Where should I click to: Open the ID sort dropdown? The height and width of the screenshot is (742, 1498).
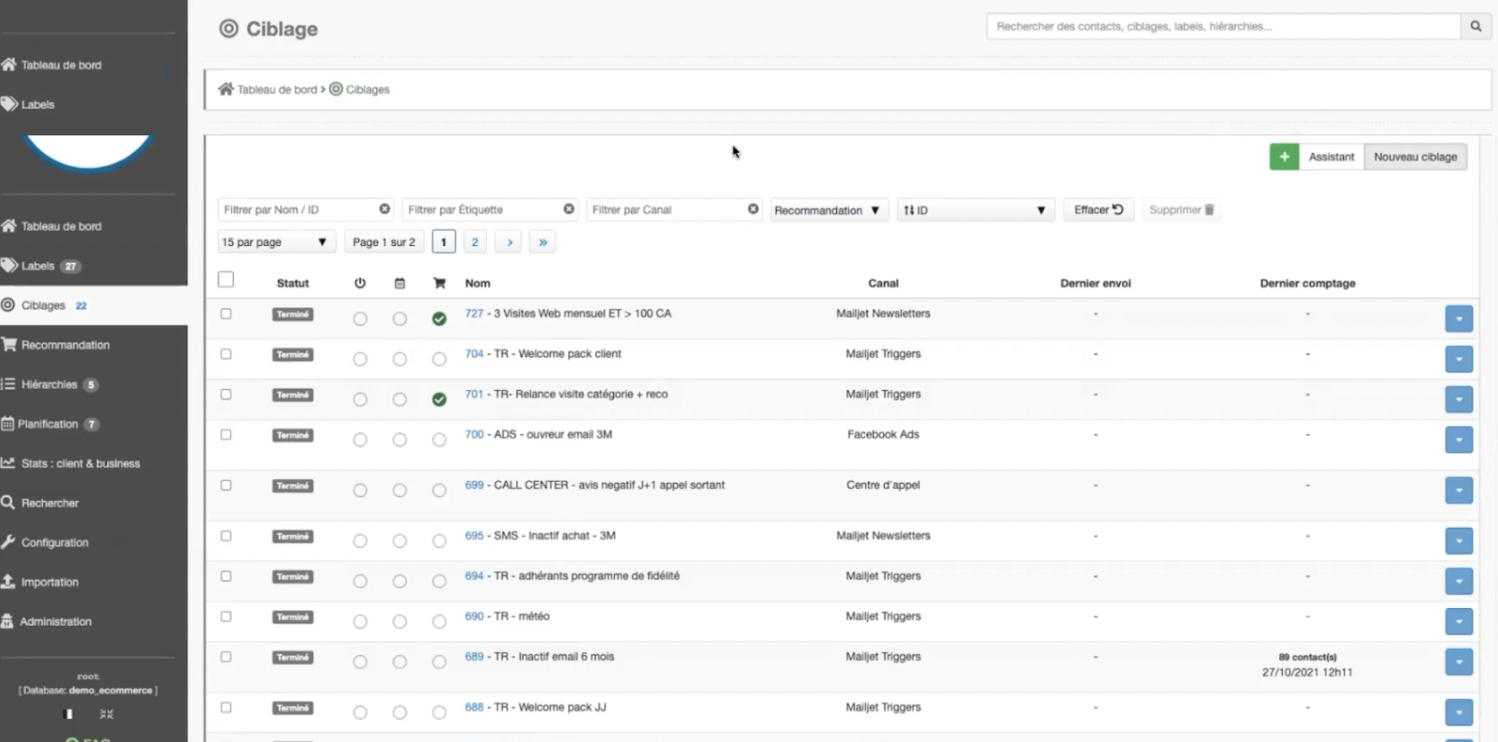point(976,210)
